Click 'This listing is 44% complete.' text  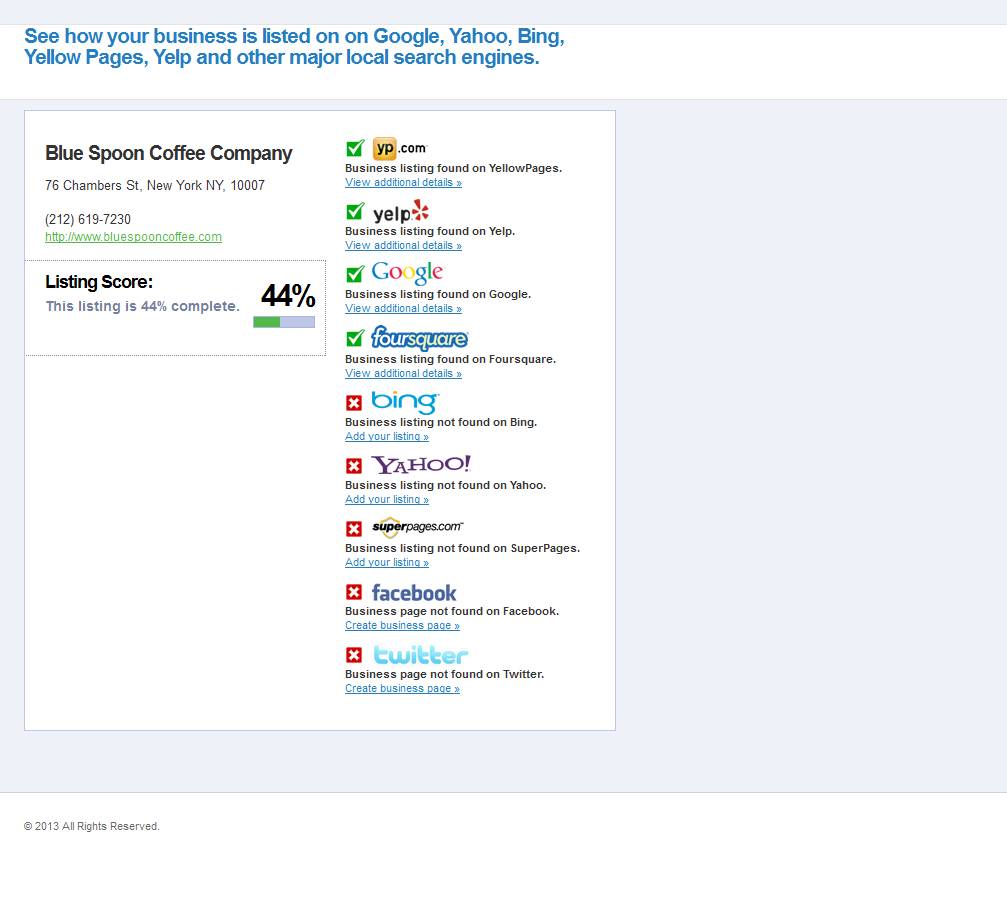[143, 306]
